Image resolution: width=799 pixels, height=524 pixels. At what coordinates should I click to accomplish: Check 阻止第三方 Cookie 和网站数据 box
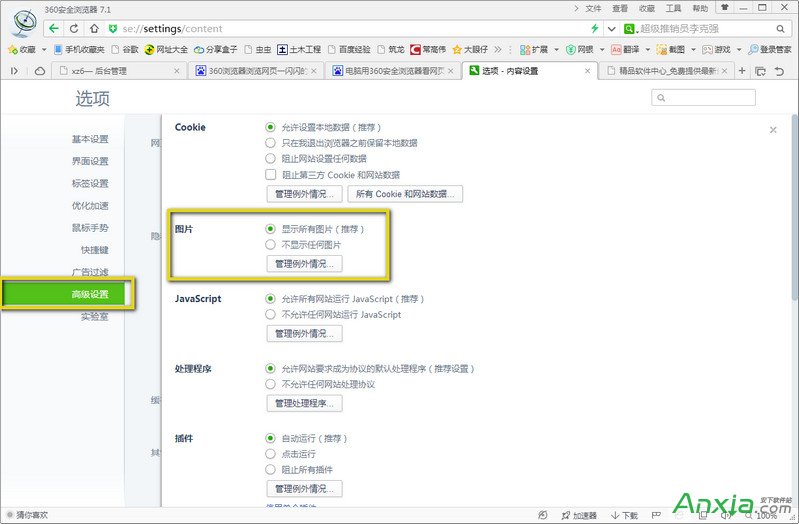pos(271,175)
